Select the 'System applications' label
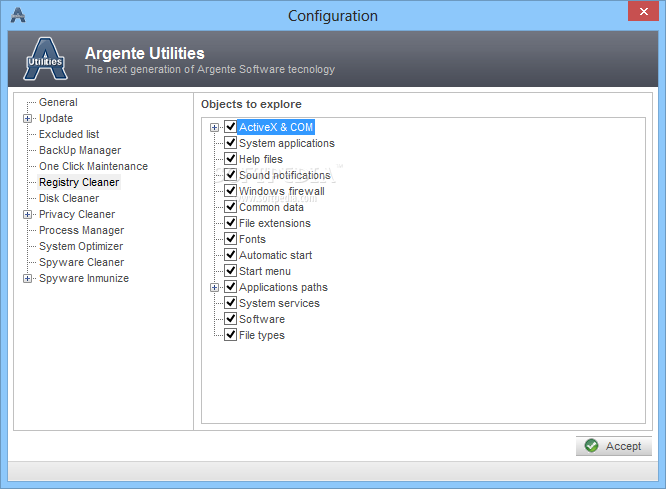 287,143
